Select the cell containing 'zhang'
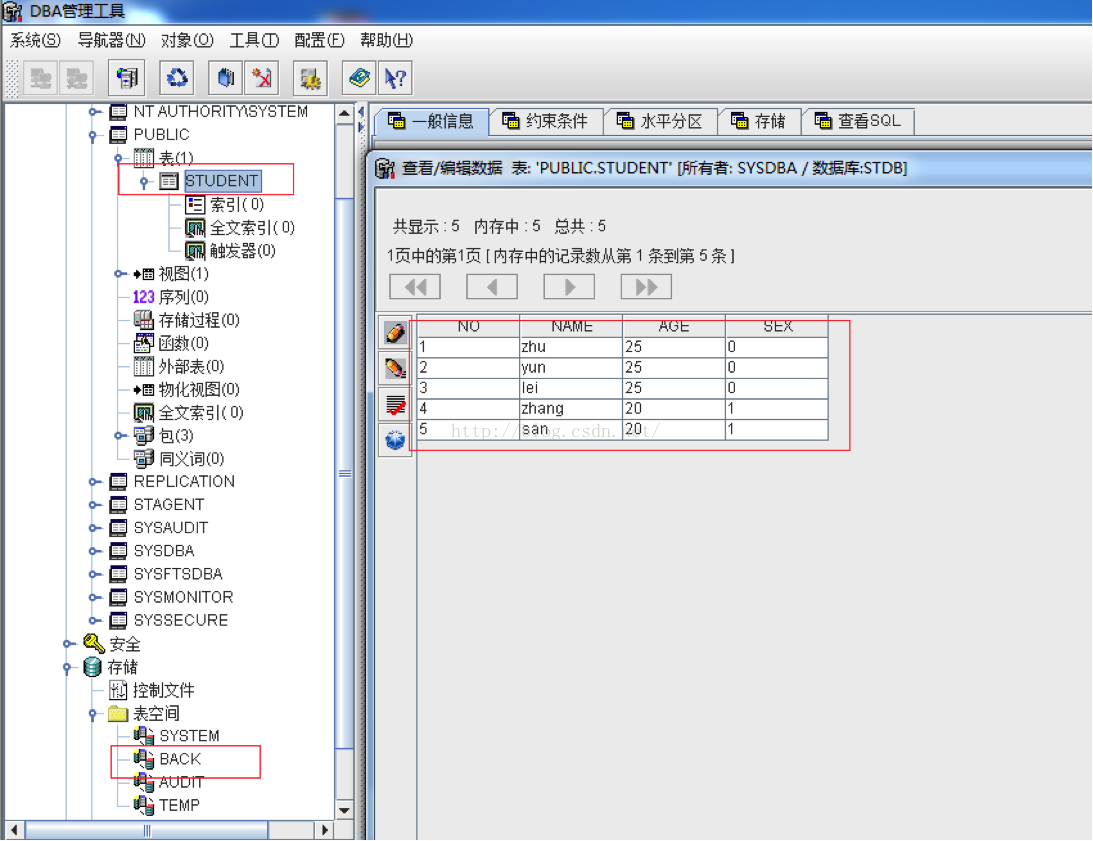1093x841 pixels. coord(571,409)
